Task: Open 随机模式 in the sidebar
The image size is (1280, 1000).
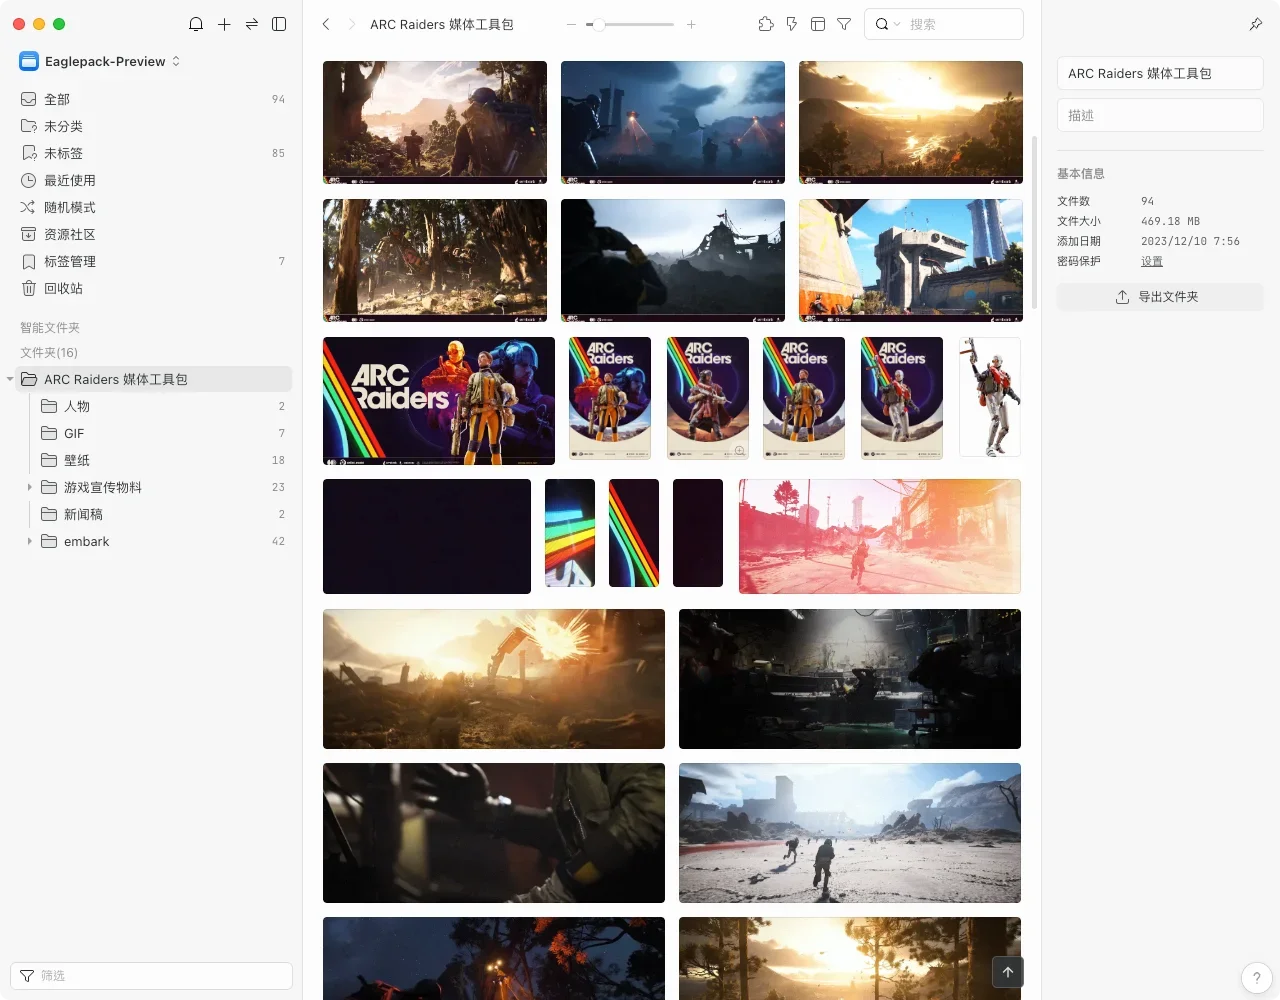Action: (152, 207)
